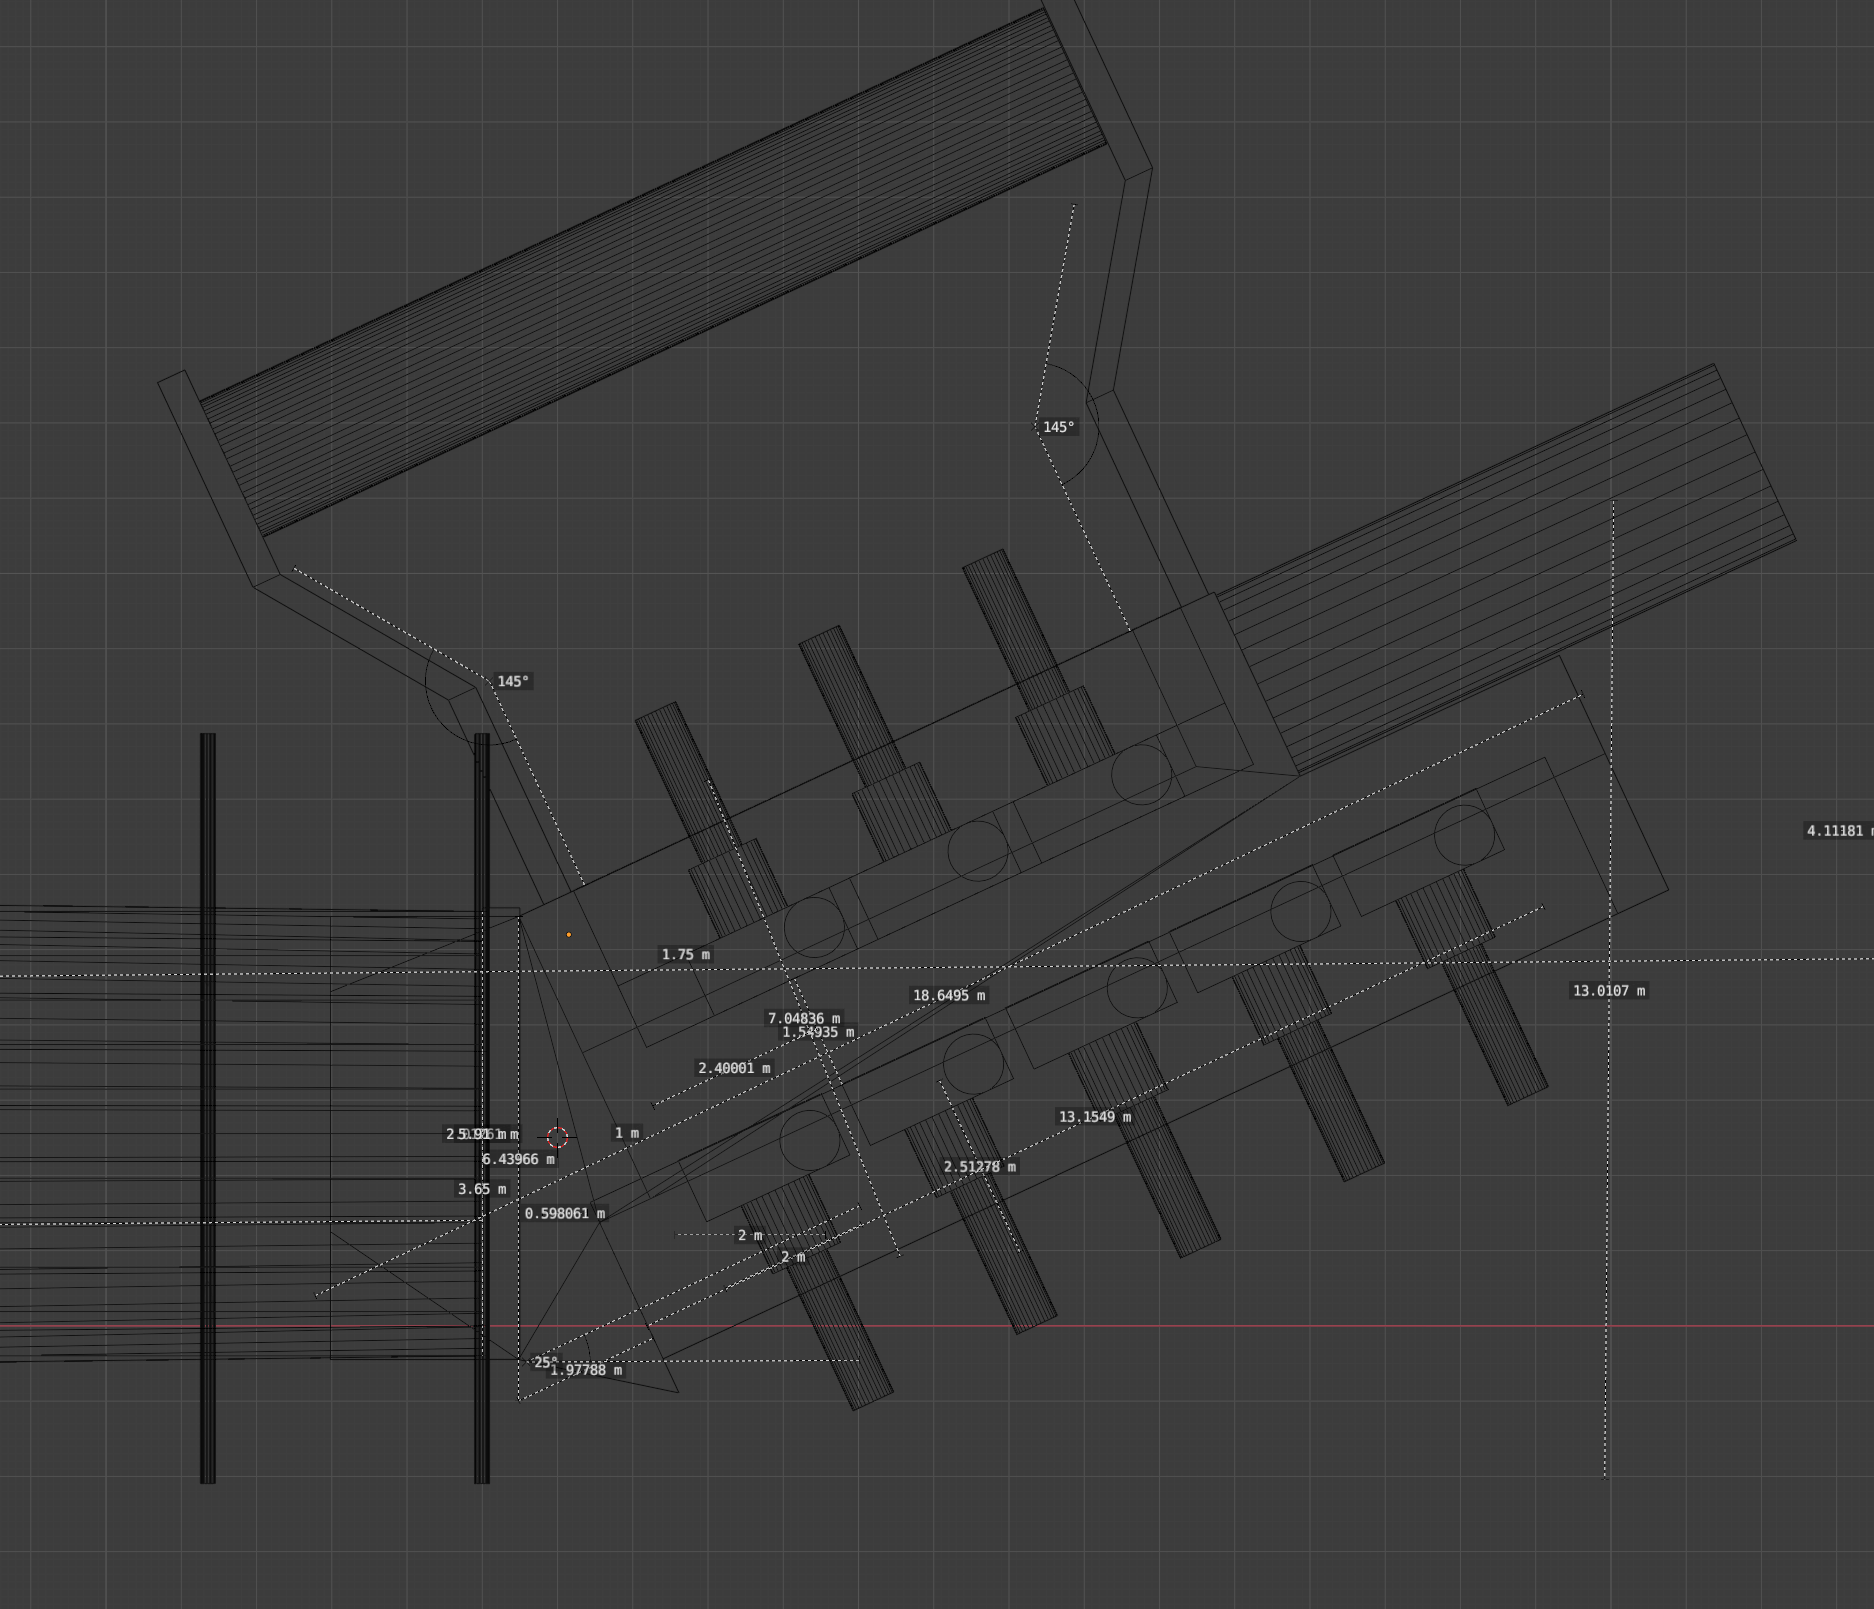Select the "3.65 m" ruler label
1874x1609 pixels.
coord(482,1190)
